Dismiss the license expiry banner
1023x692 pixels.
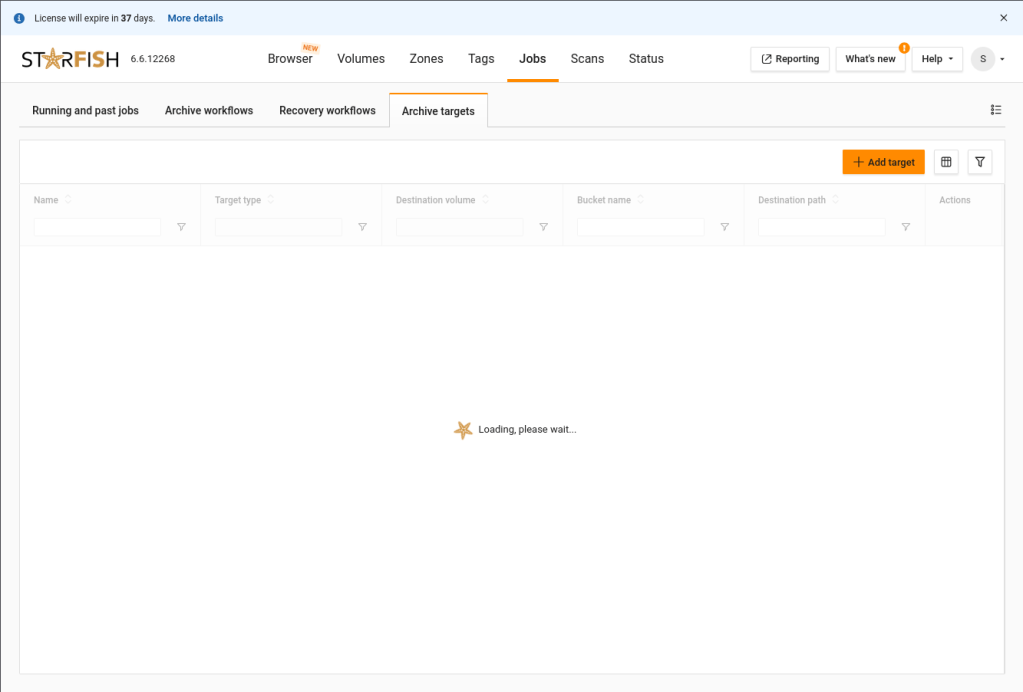(1004, 18)
